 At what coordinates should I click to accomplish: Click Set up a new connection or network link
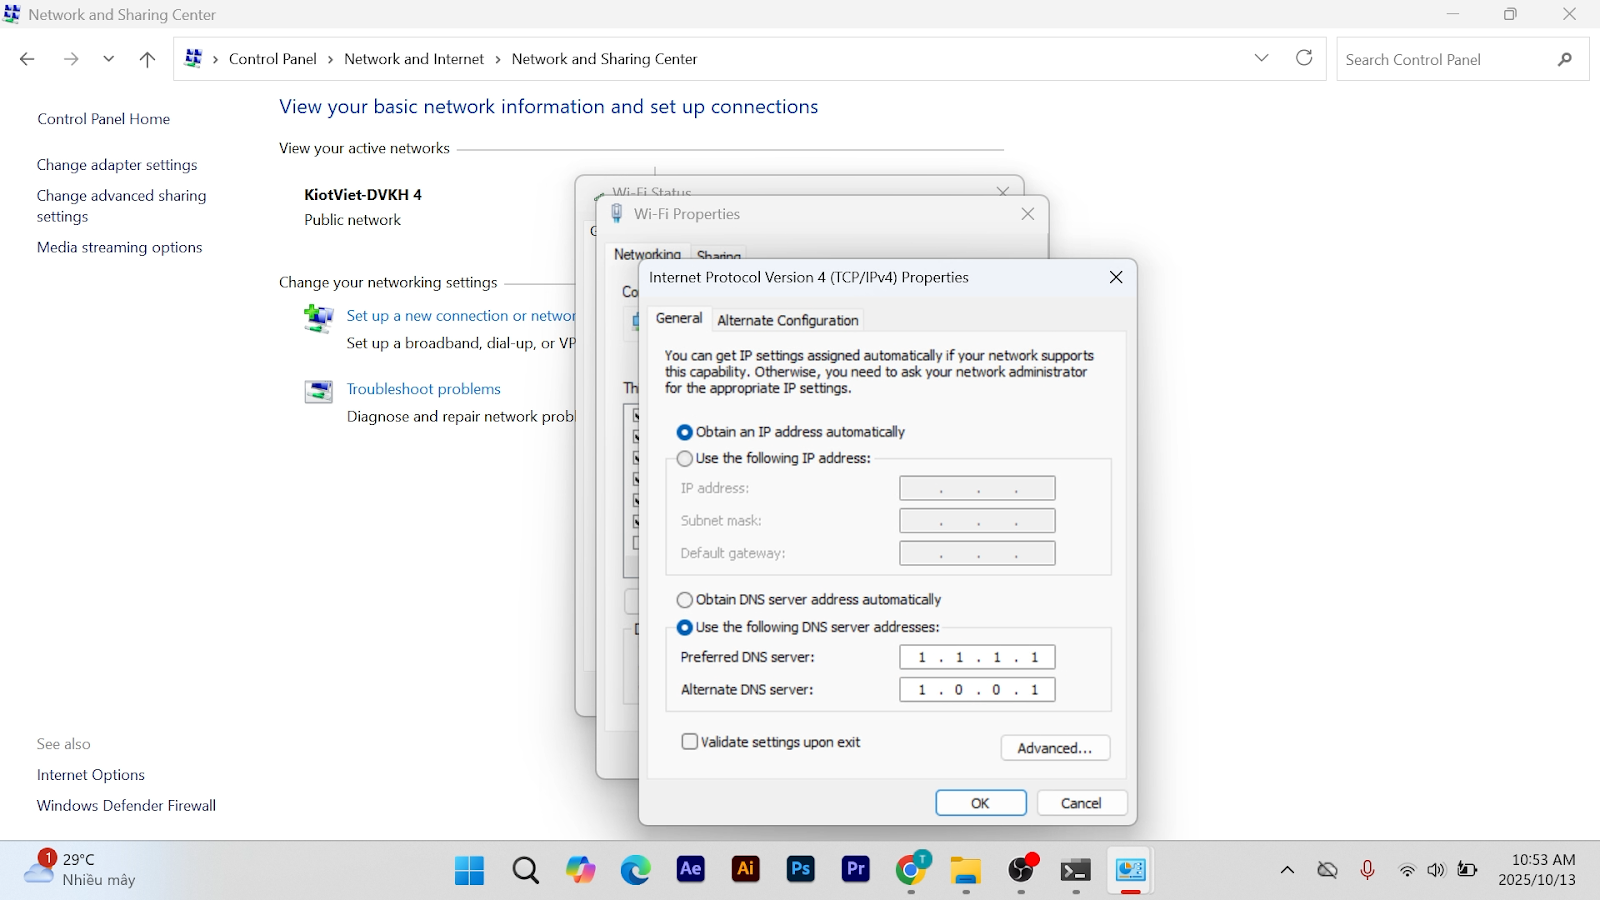461,316
